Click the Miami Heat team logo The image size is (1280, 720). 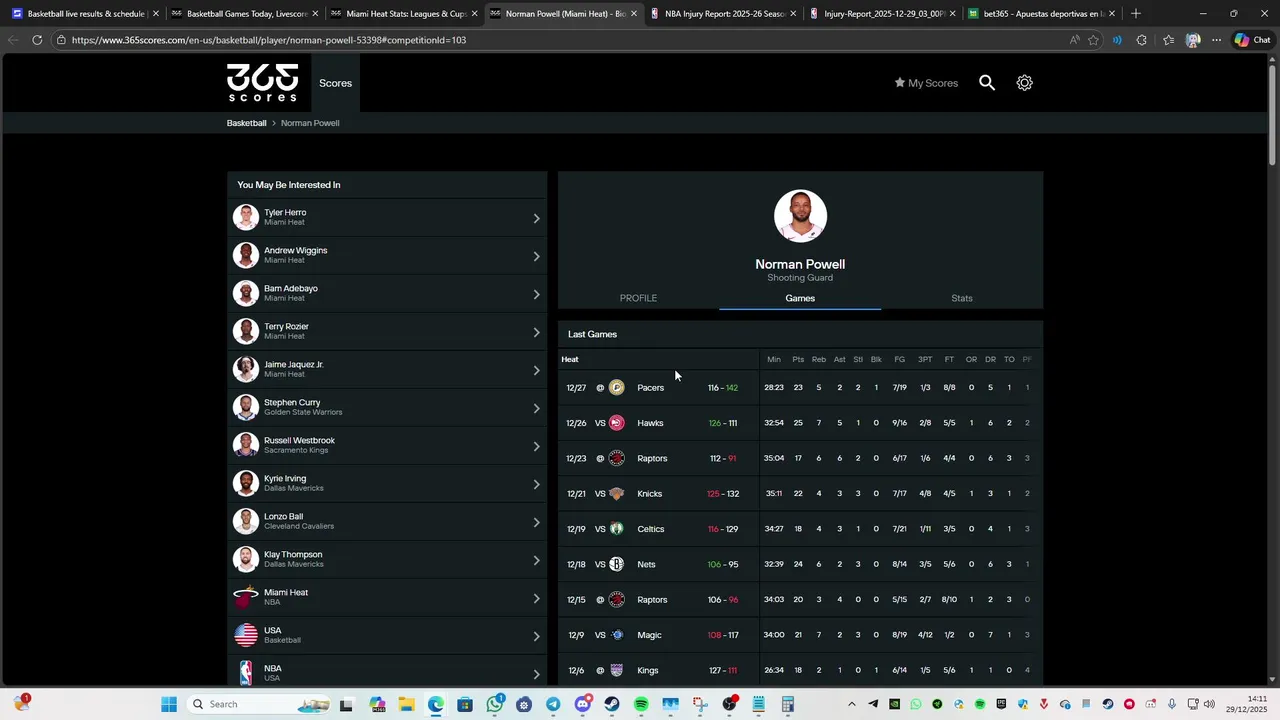[245, 597]
